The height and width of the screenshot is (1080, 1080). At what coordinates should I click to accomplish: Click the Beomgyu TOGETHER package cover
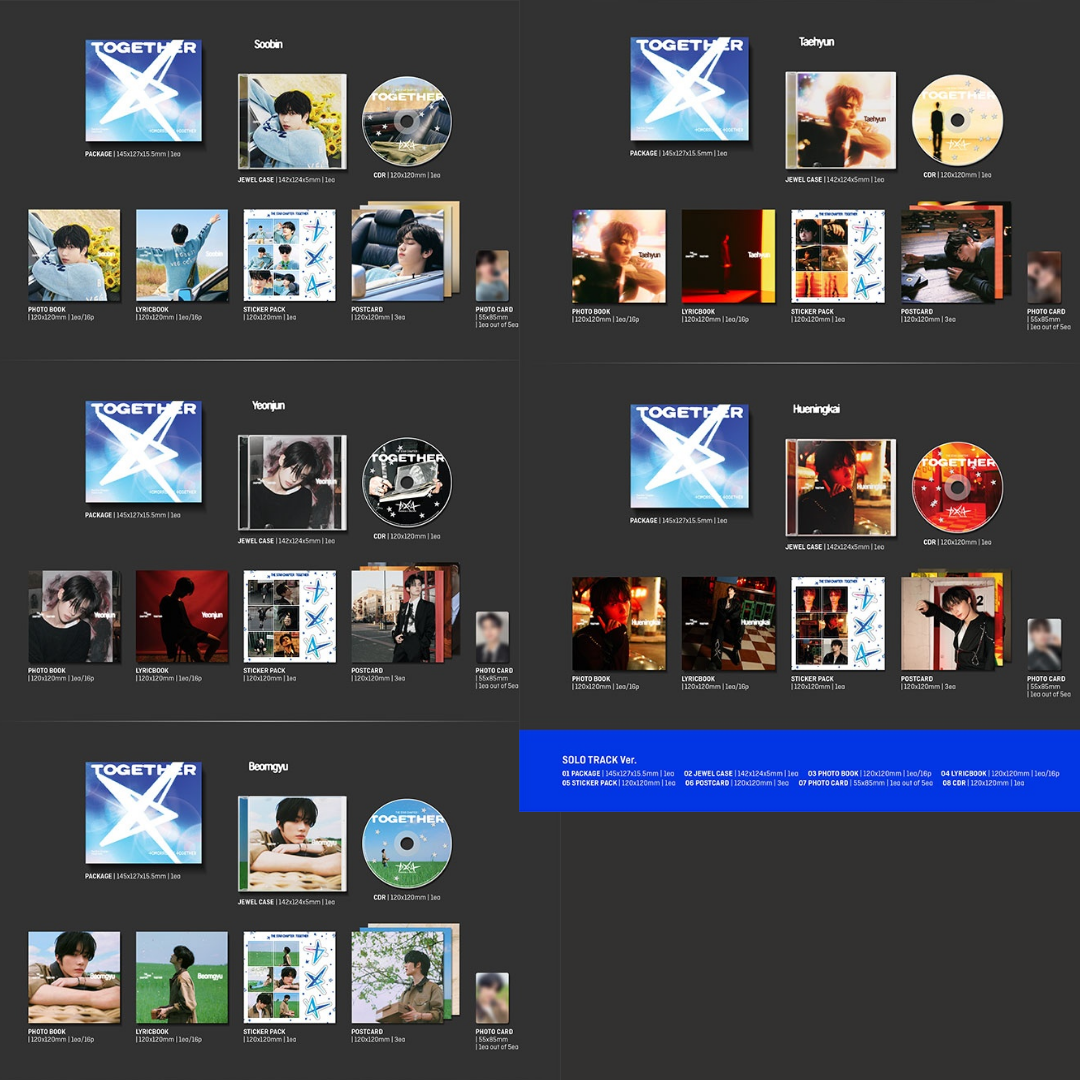(144, 812)
